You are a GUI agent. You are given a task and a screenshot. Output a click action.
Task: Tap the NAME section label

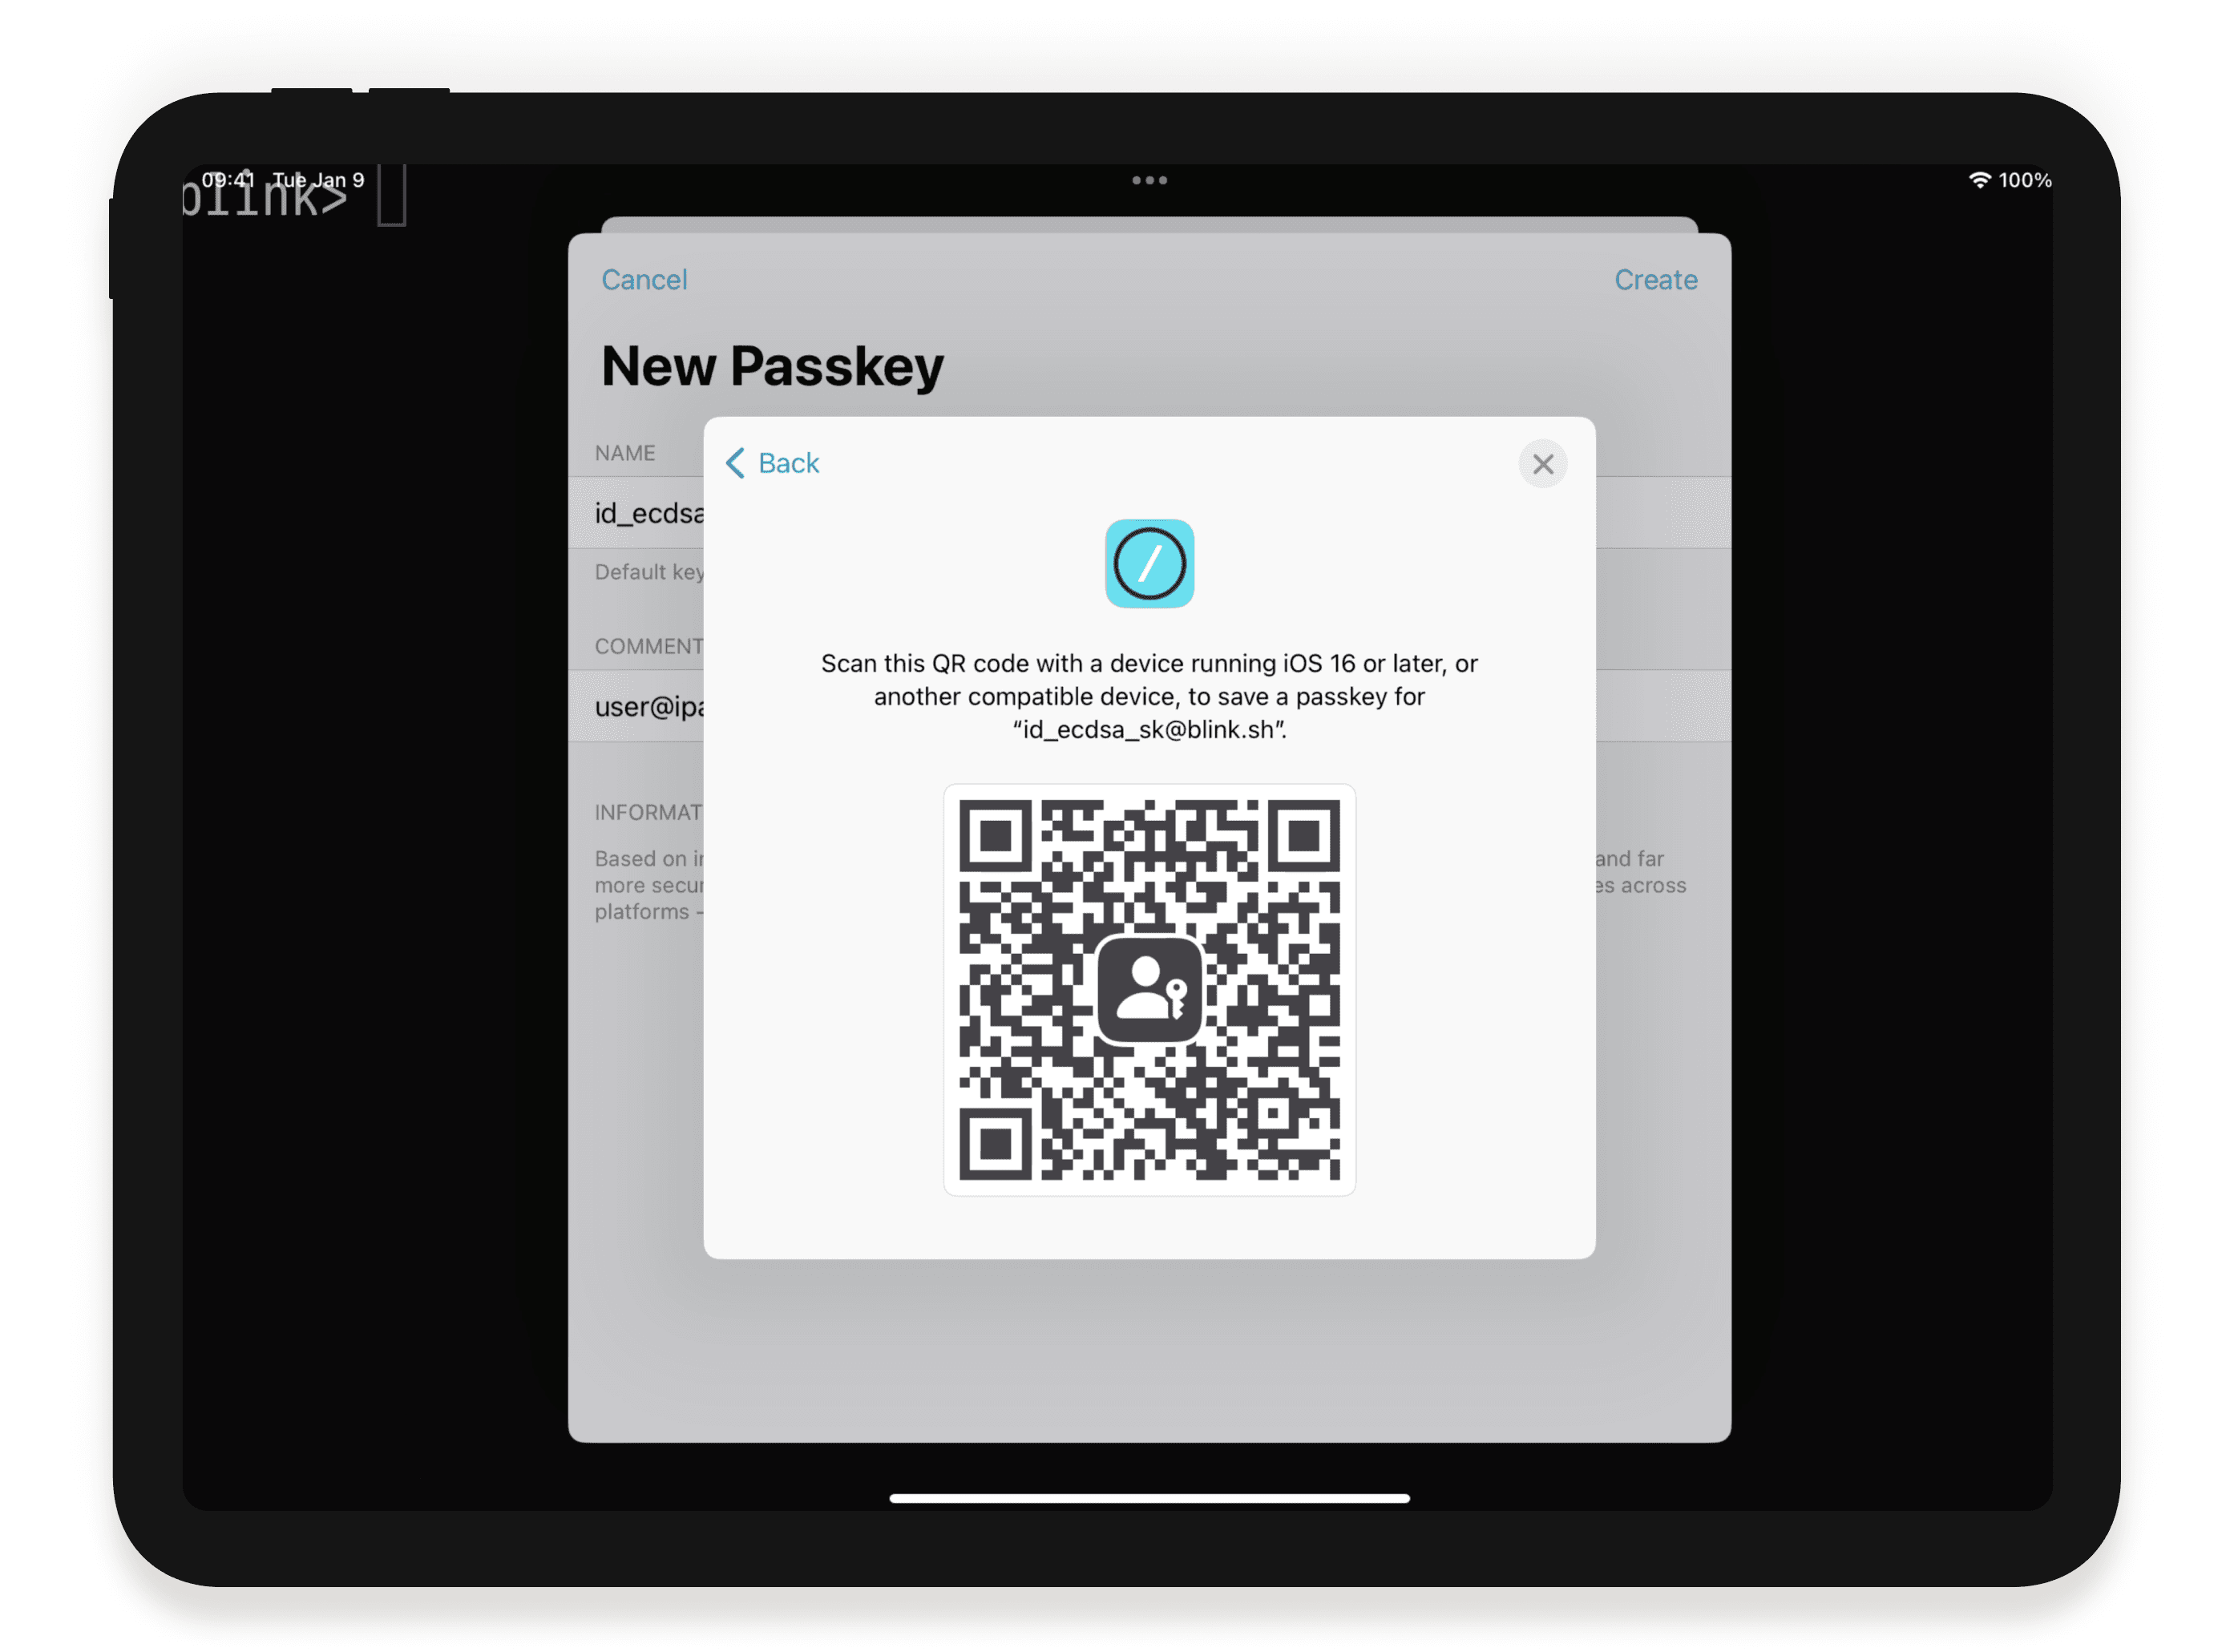pos(625,453)
